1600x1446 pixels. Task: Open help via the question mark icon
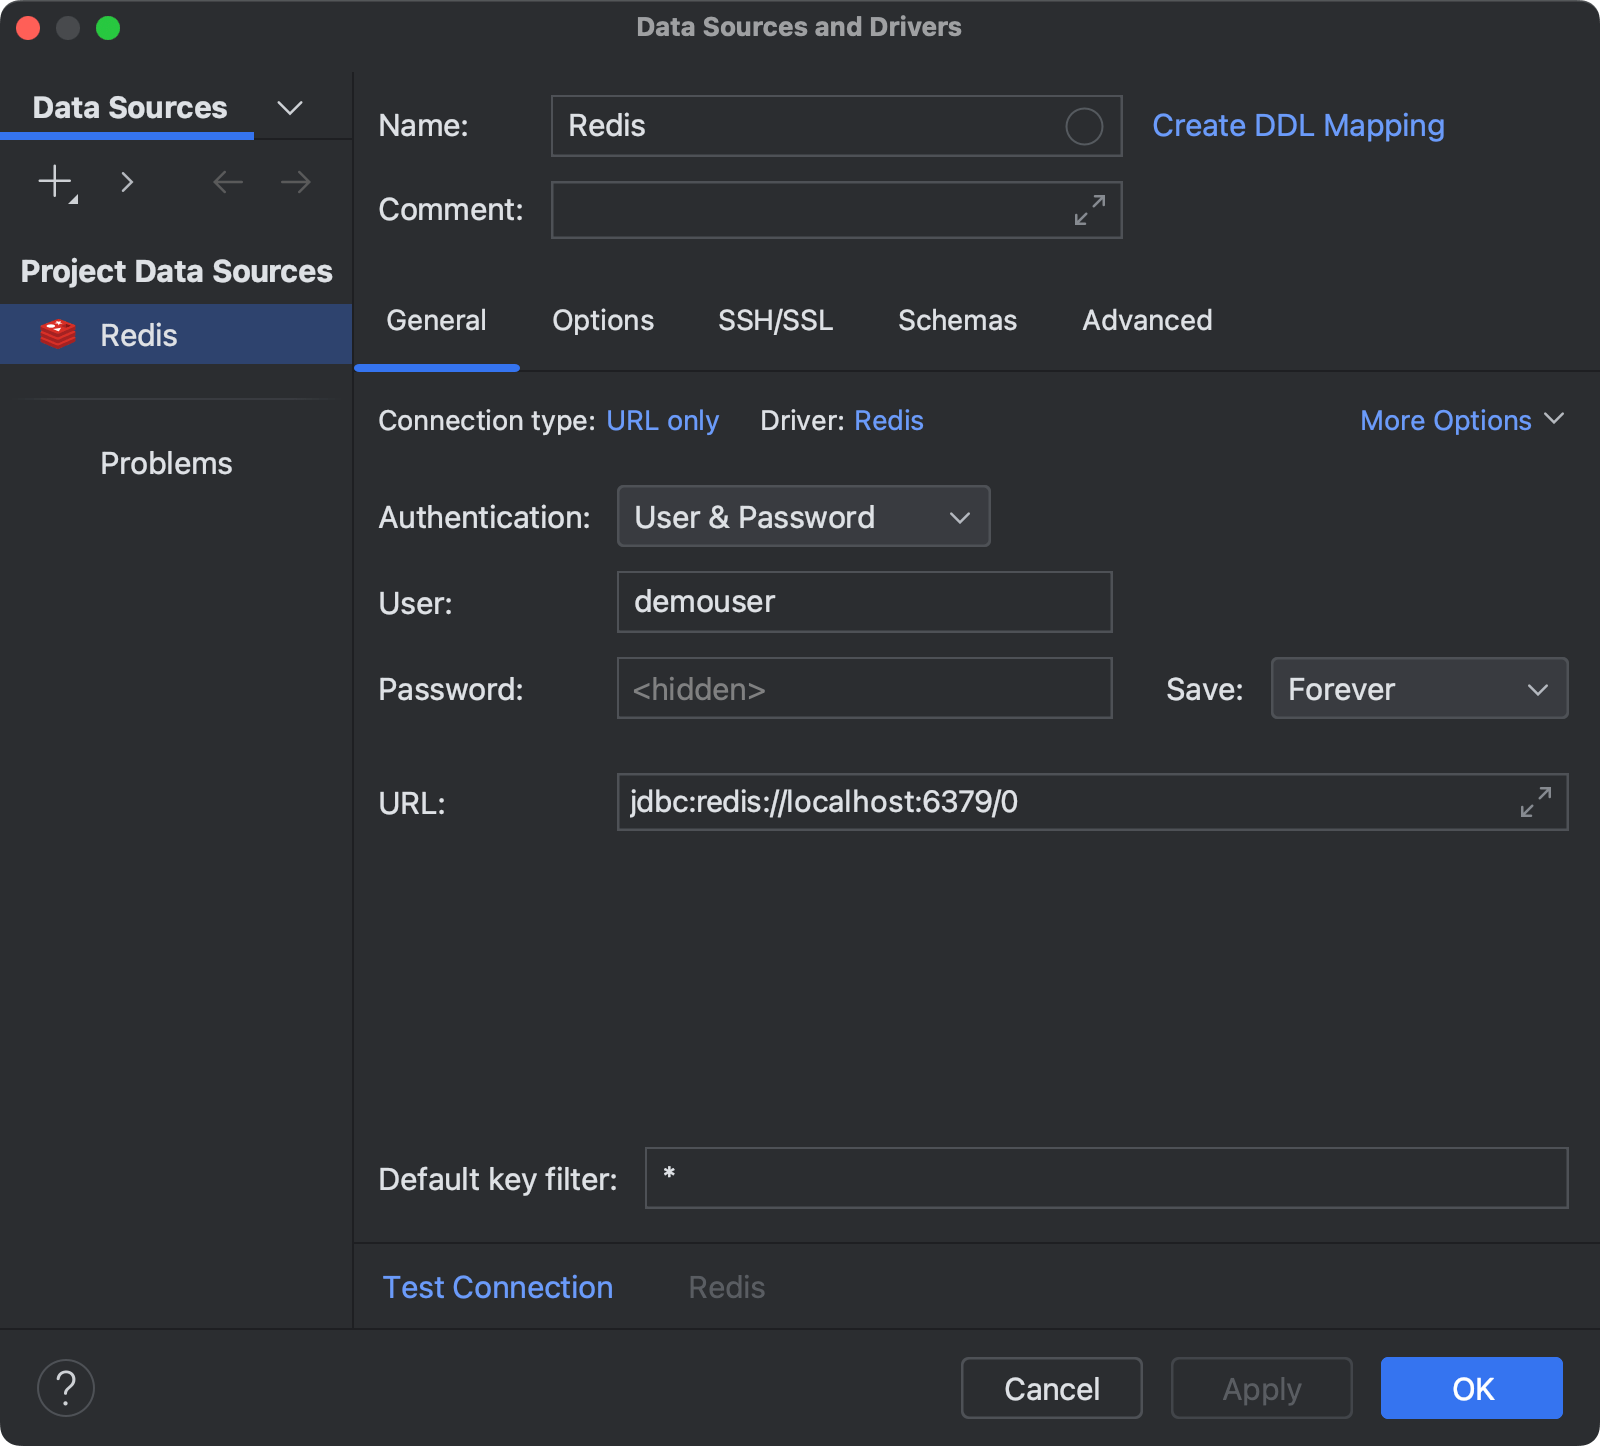pos(65,1387)
